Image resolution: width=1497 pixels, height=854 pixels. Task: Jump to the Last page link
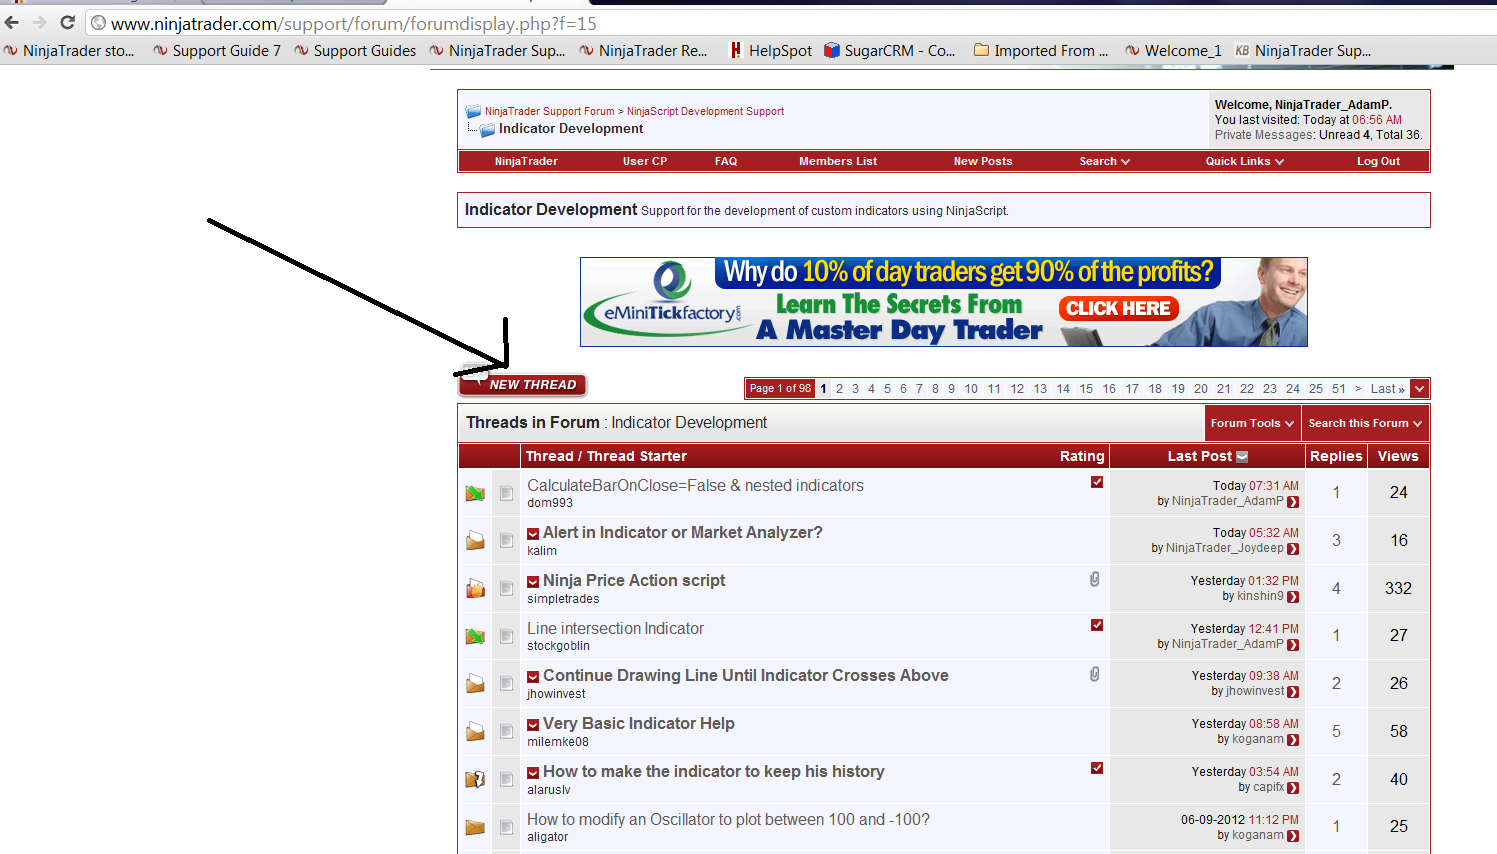(1388, 389)
